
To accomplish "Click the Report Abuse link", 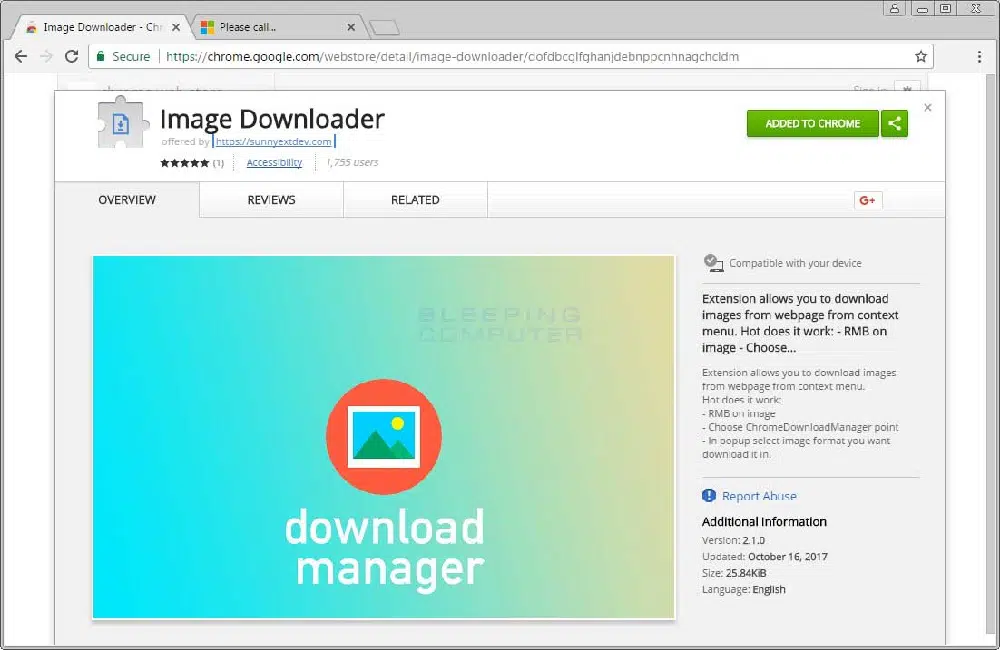I will tap(759, 496).
